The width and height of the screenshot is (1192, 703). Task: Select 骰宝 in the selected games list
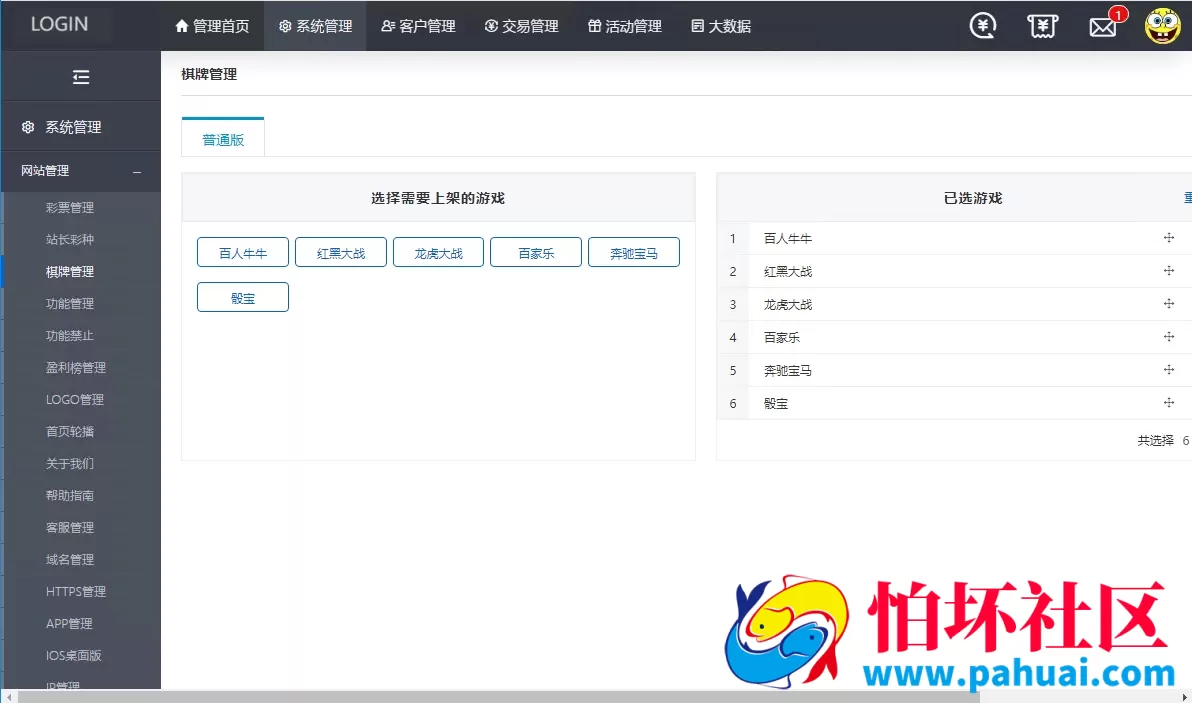point(775,403)
